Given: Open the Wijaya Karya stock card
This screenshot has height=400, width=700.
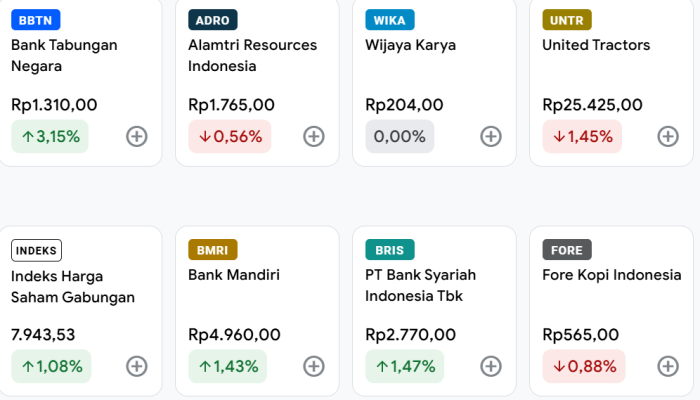Looking at the screenshot, I should (411, 45).
